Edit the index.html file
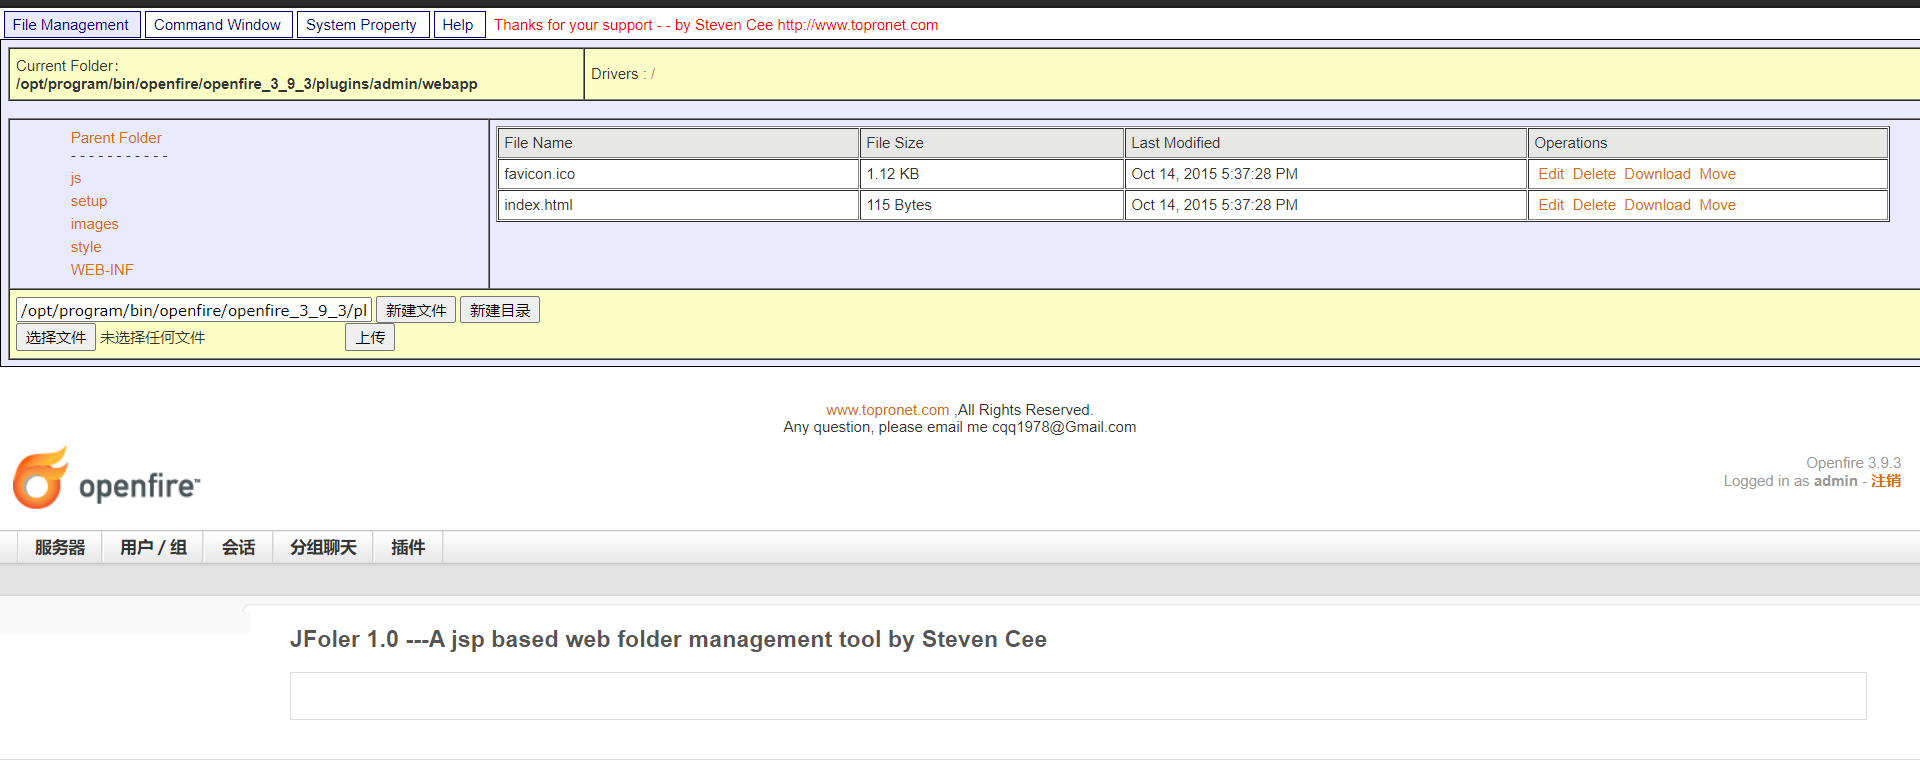Image resolution: width=1920 pixels, height=762 pixels. pyautogui.click(x=1551, y=205)
